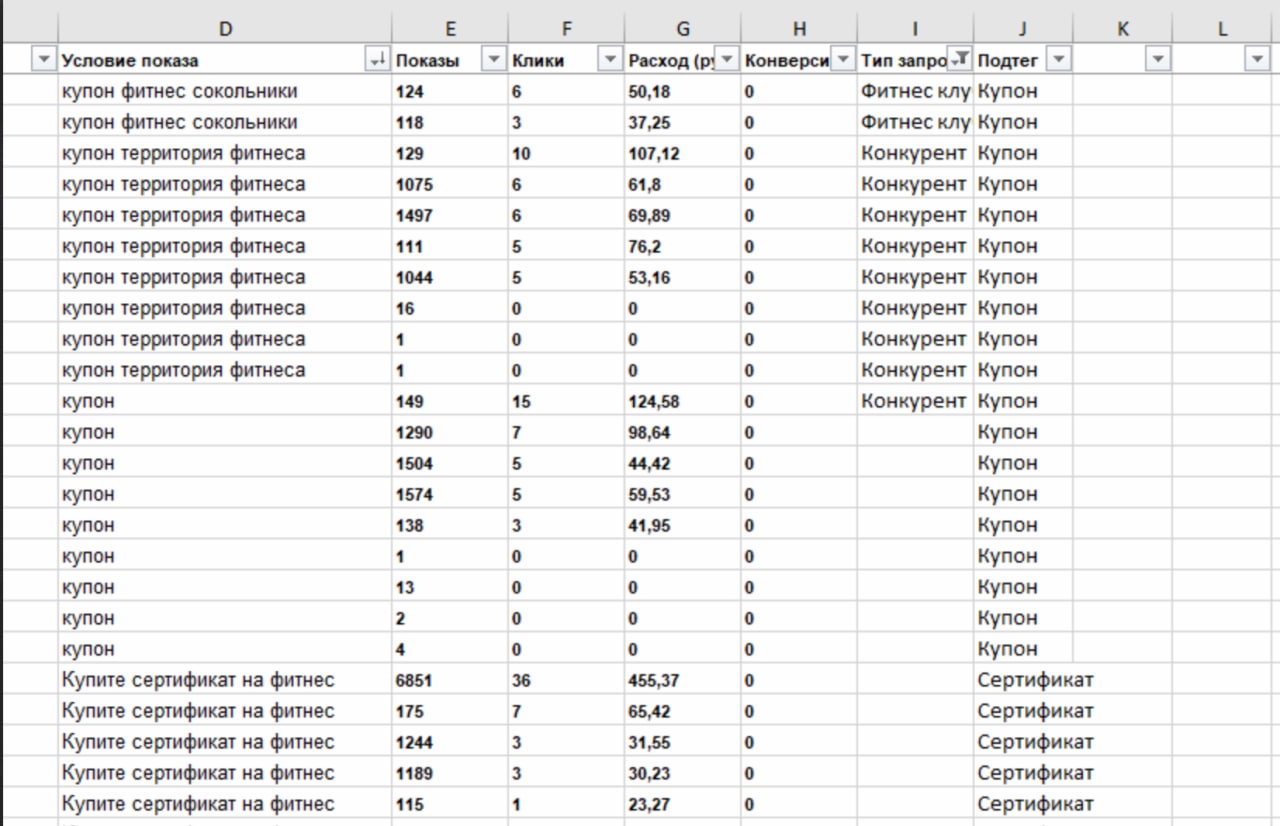The image size is (1280, 826).
Task: Open the filter dropdown for the Клики column
Action: pos(609,60)
